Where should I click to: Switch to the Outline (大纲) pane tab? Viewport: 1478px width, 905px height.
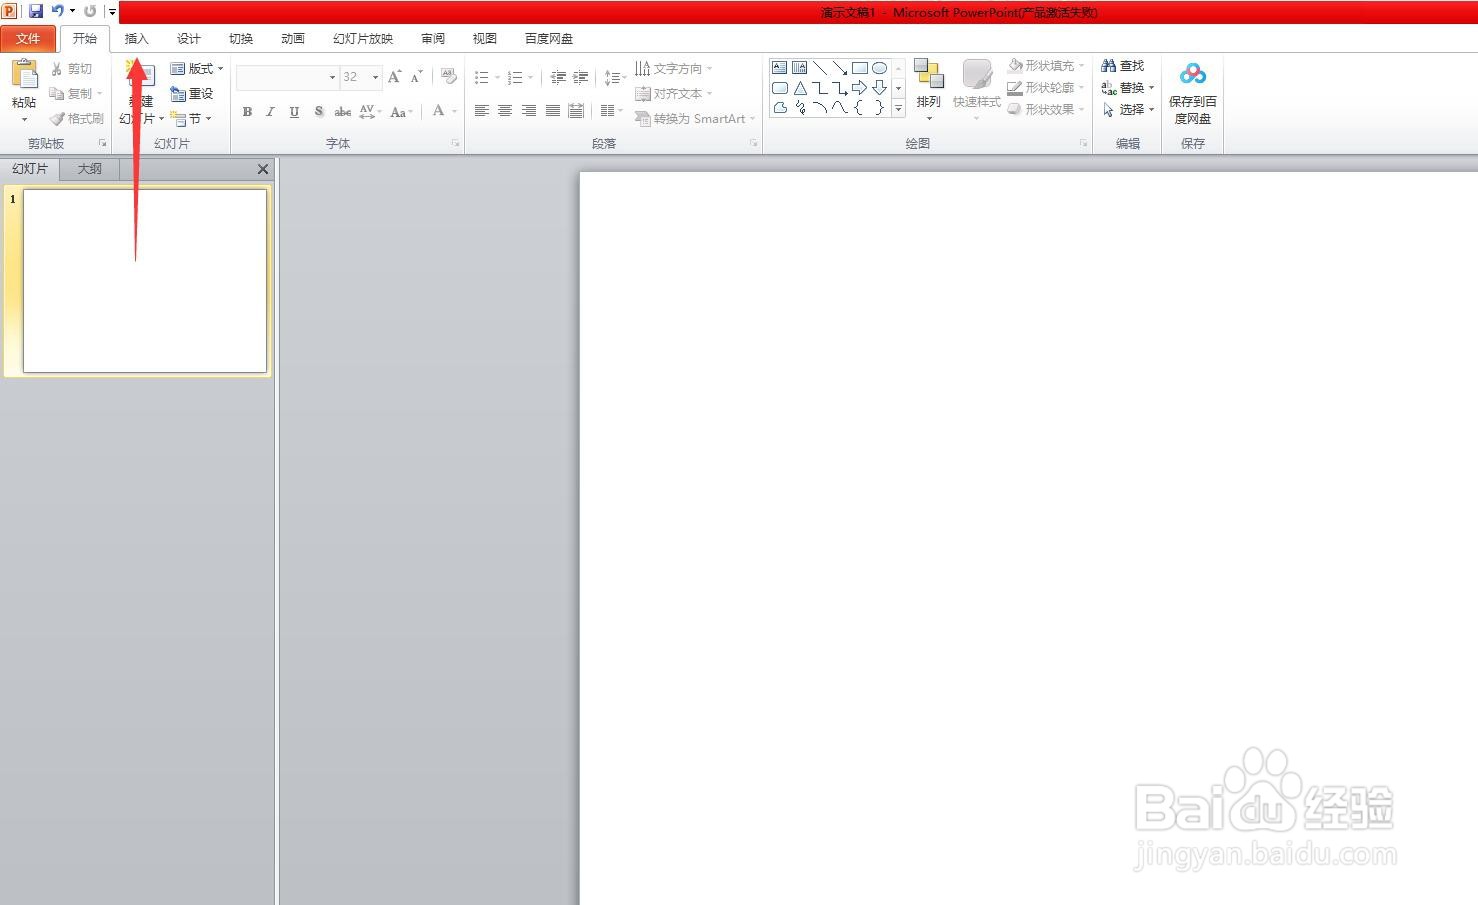[90, 169]
